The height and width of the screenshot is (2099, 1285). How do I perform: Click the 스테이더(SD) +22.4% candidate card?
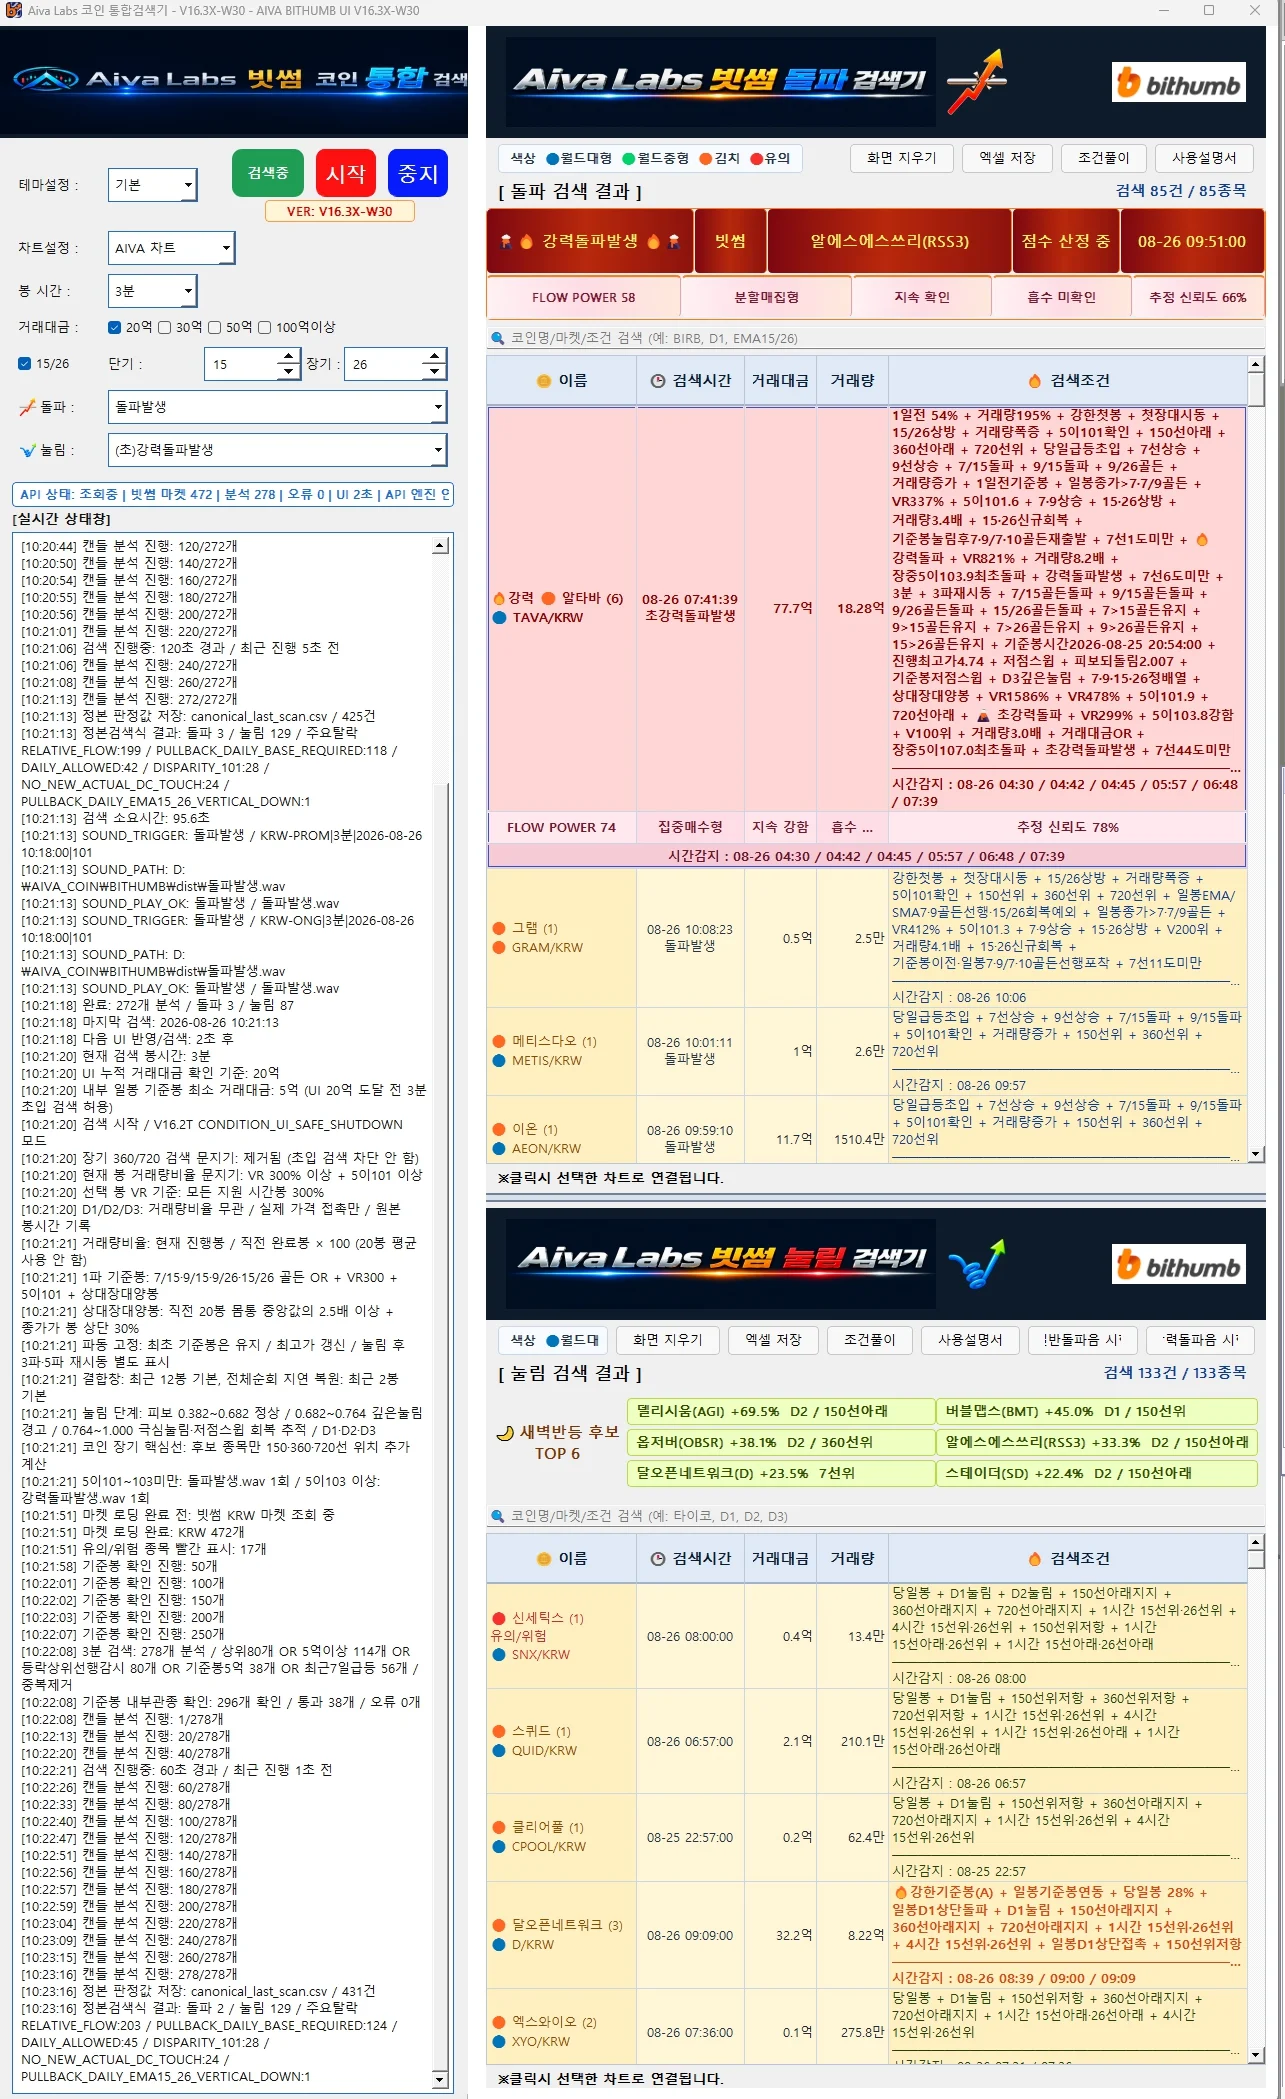[1097, 1473]
